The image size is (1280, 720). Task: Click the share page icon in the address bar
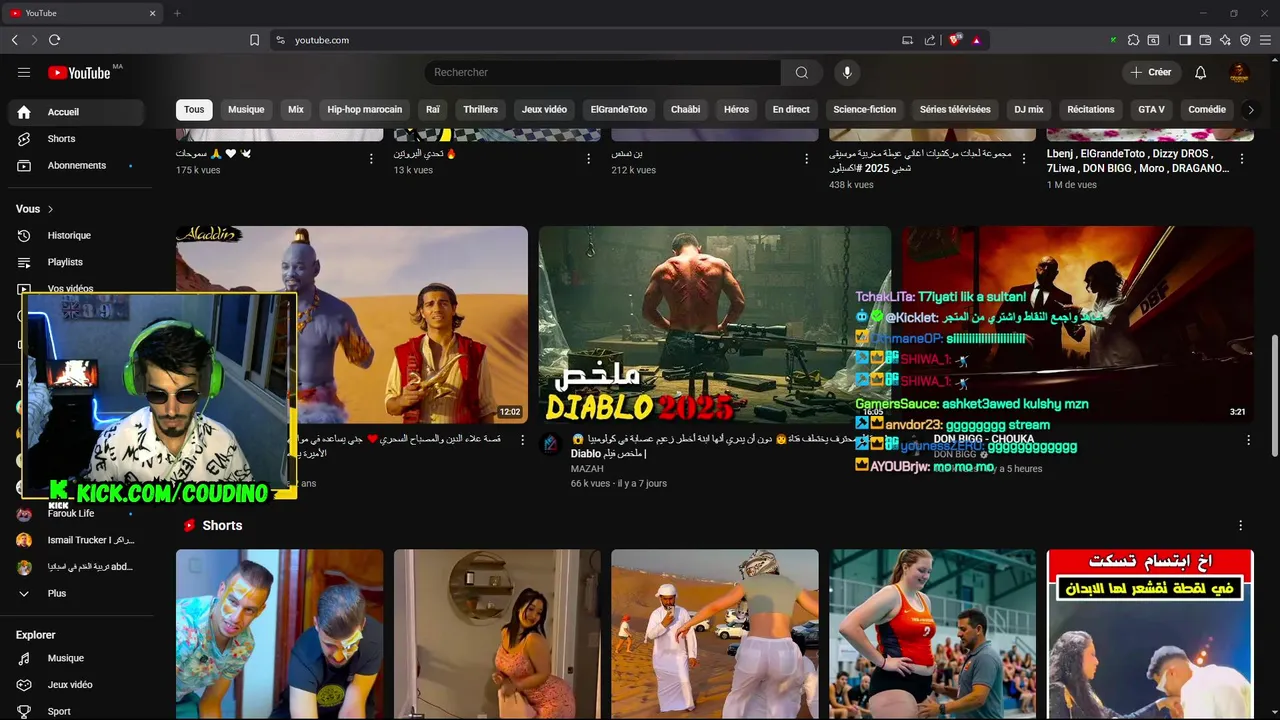930,40
